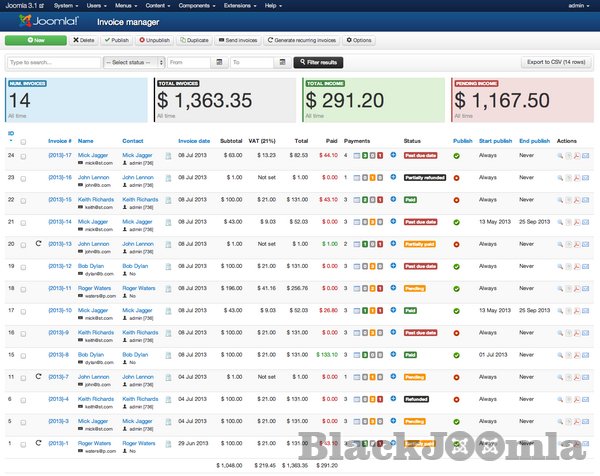This screenshot has width=600, height=476.
Task: Open the Users menu
Action: (x=97, y=5)
